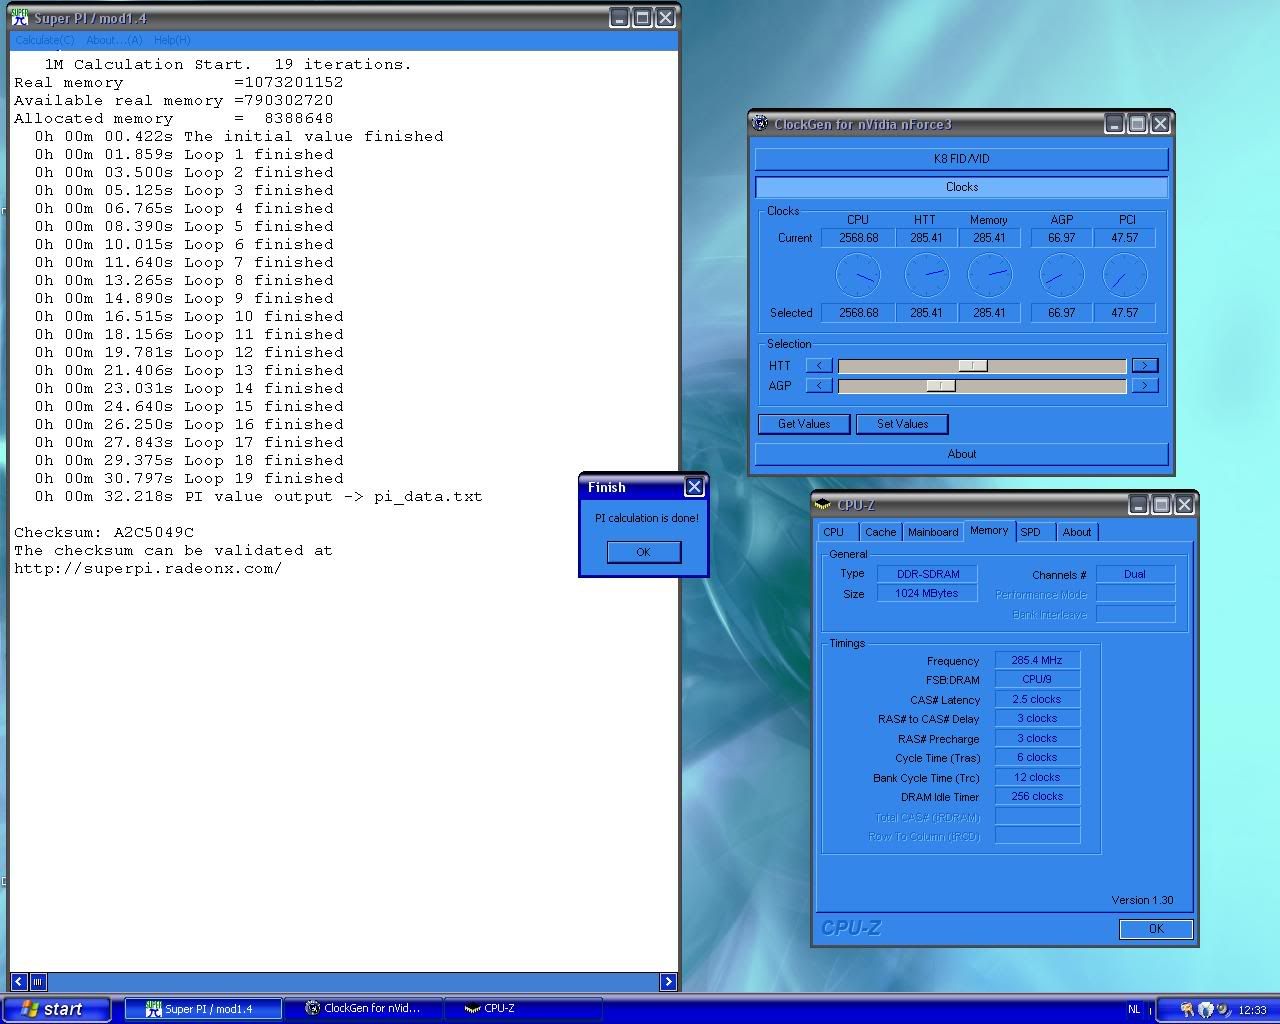Click the DRAM Idle Timer field 256 clocks

click(1037, 797)
